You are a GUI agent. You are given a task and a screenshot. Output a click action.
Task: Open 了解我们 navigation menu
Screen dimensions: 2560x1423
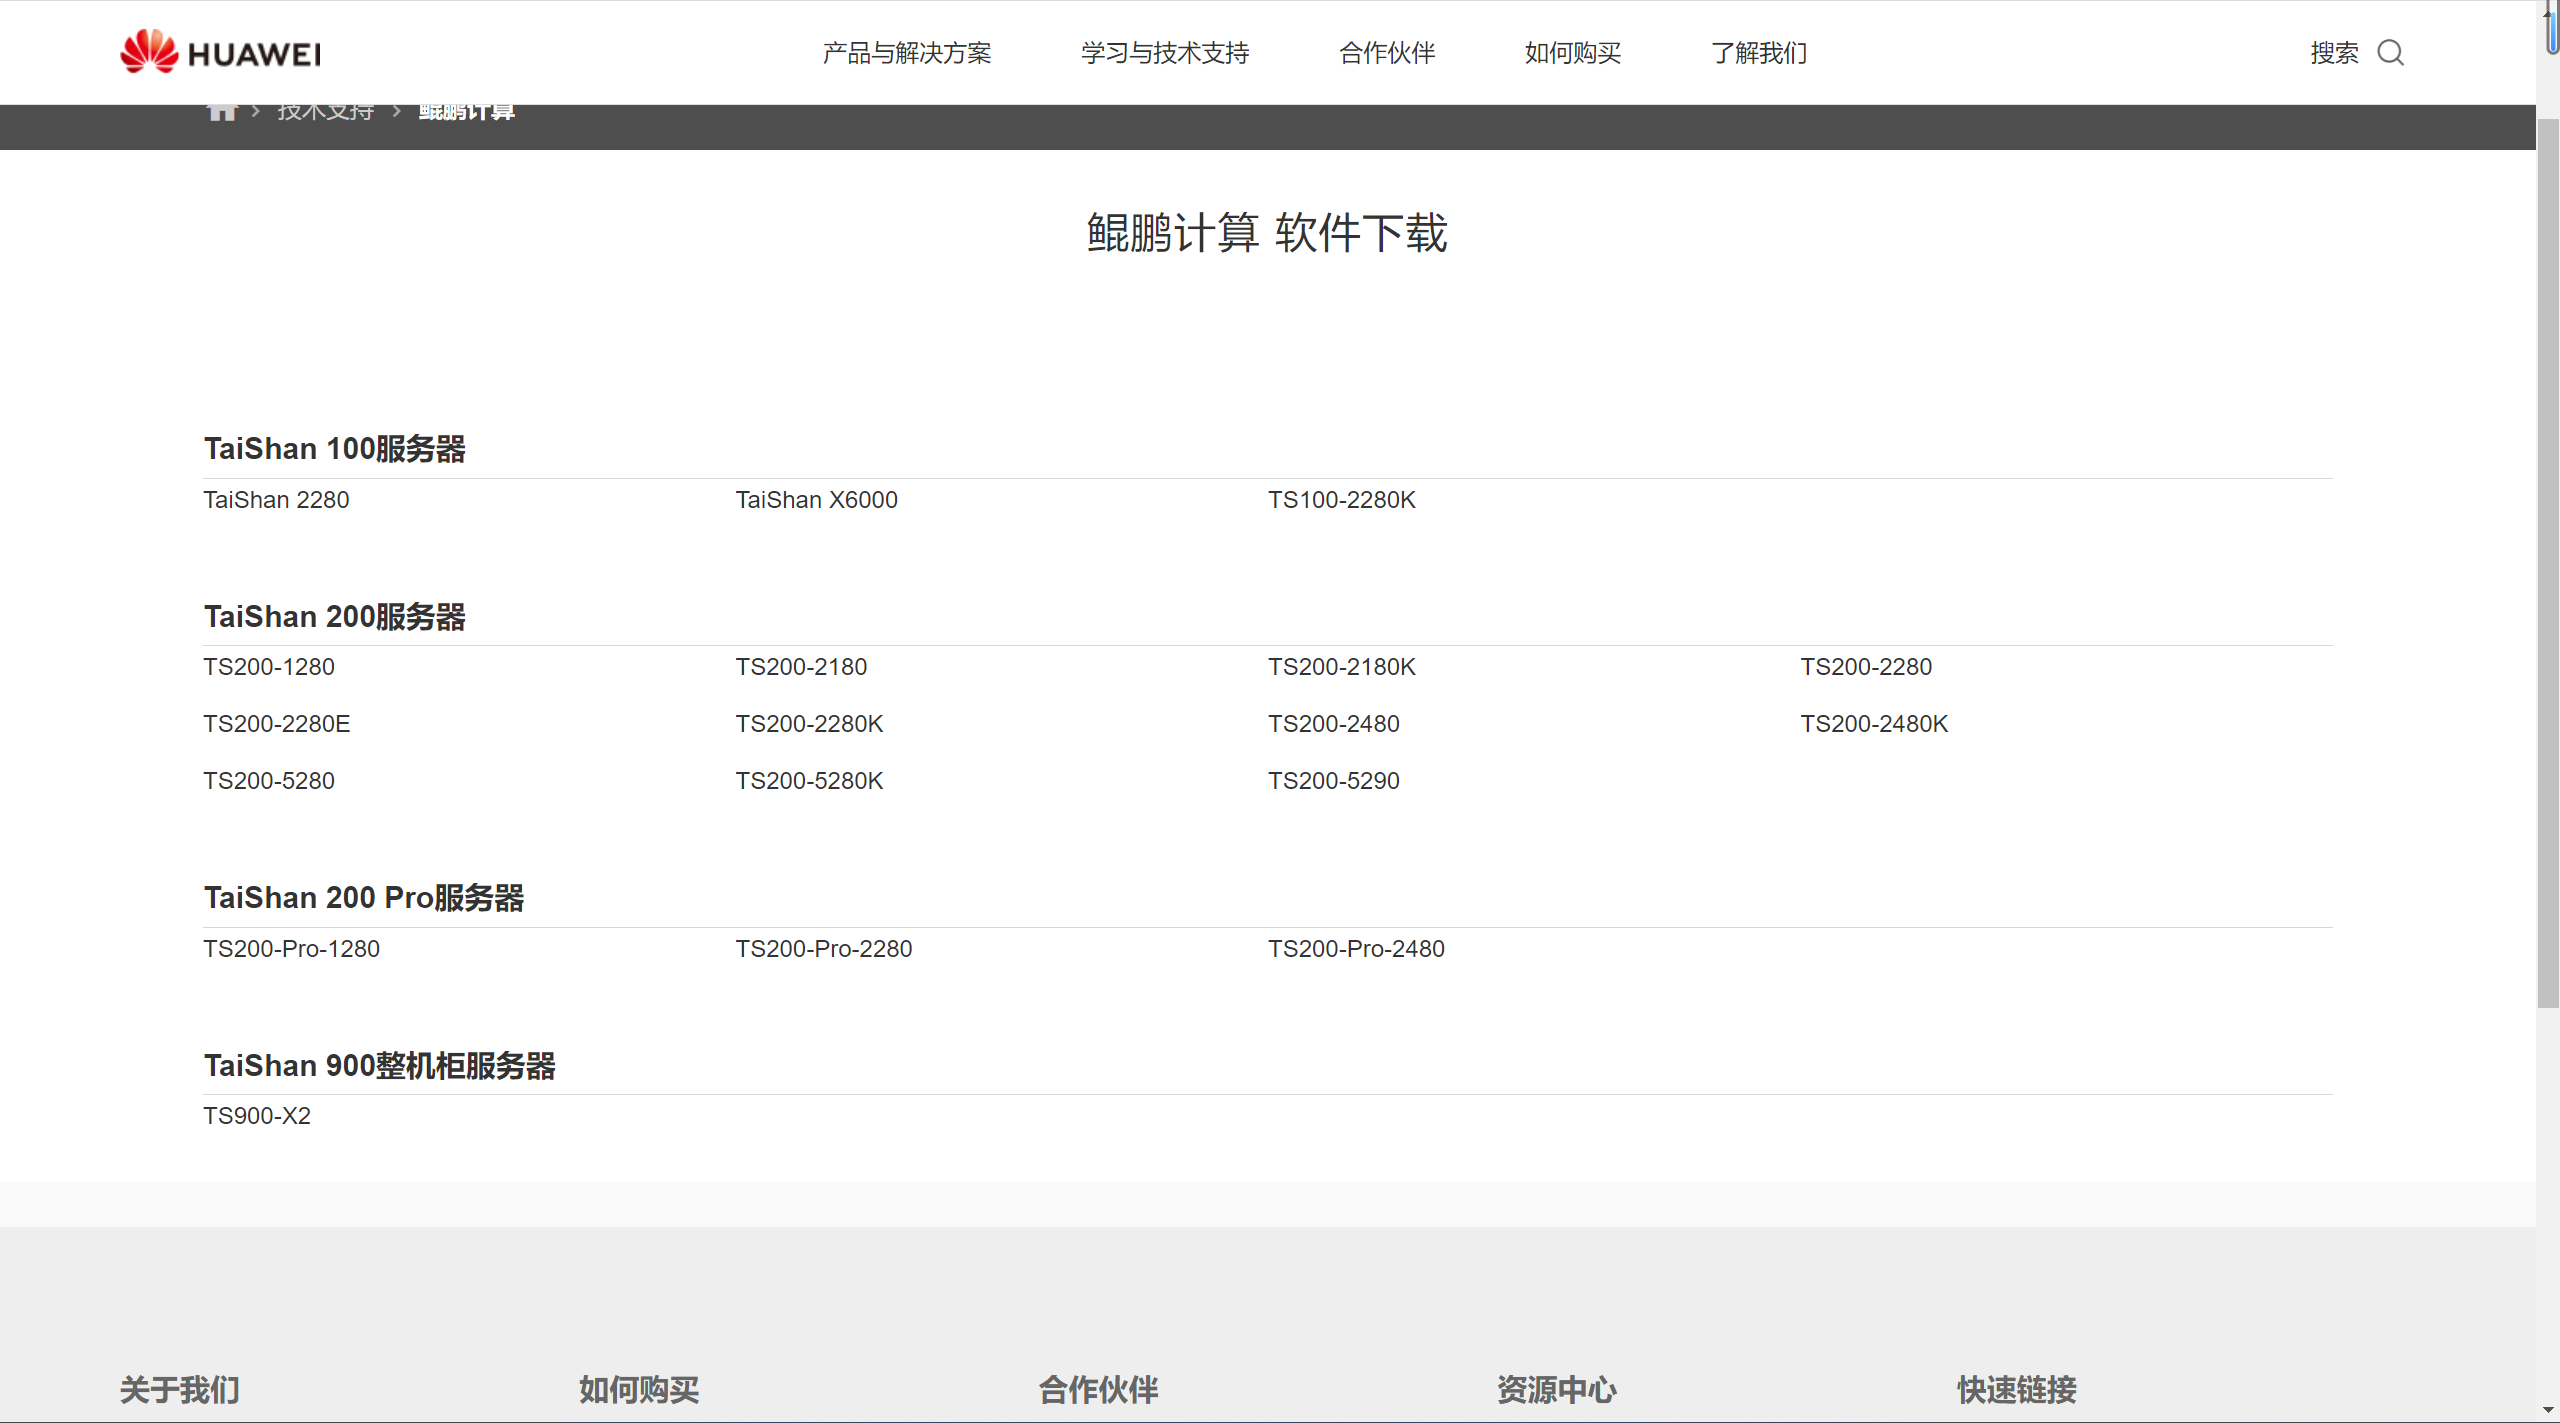coord(1759,52)
